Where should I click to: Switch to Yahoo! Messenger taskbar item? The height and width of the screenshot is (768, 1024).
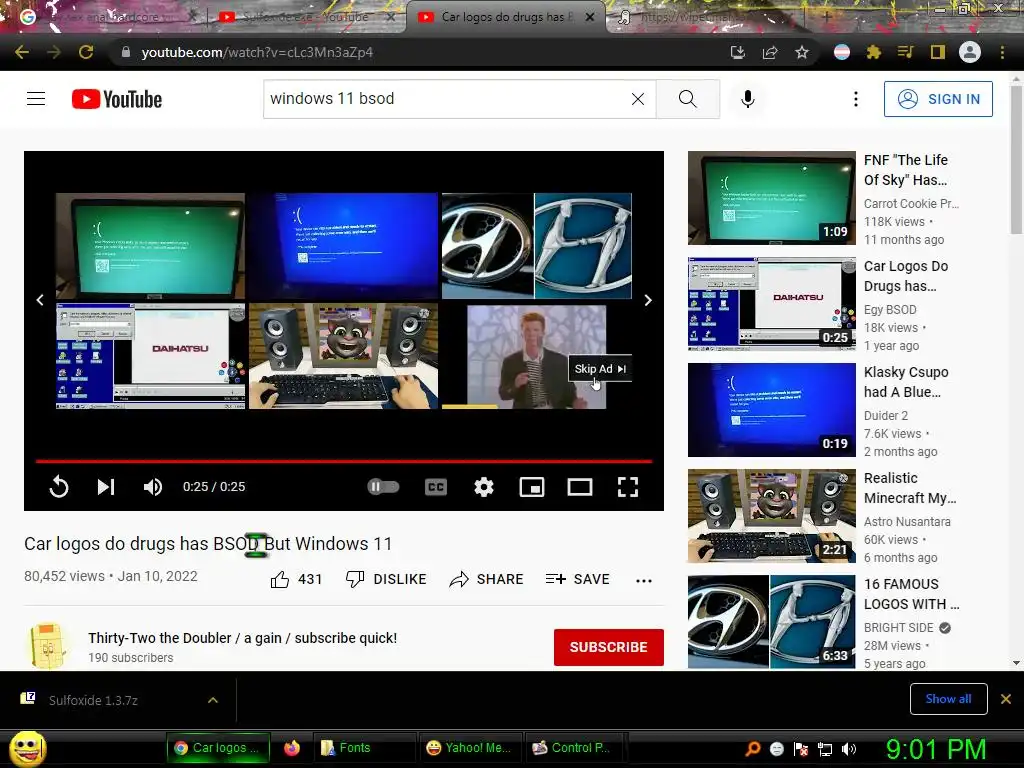[468, 748]
